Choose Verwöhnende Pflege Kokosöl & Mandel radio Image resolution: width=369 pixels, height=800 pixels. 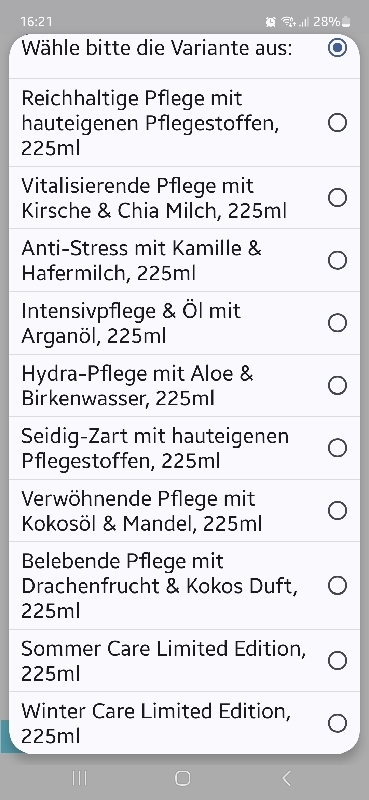337,511
